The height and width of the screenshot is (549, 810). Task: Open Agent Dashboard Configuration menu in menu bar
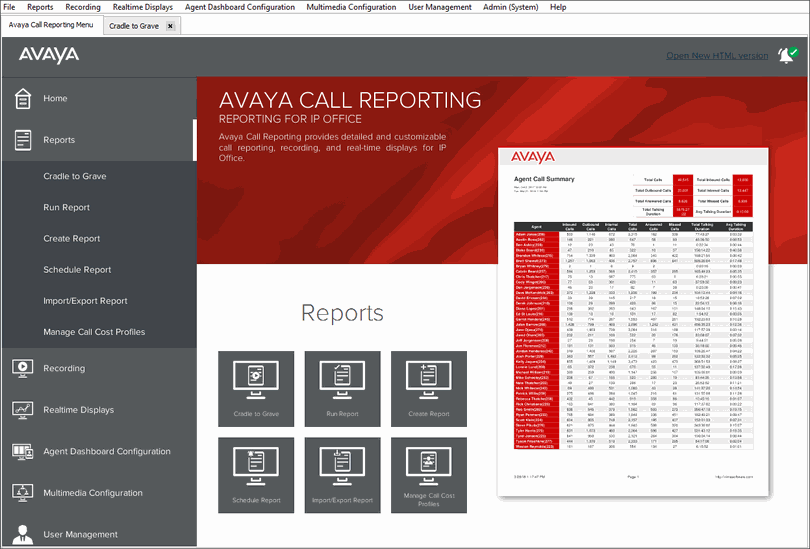pos(240,7)
